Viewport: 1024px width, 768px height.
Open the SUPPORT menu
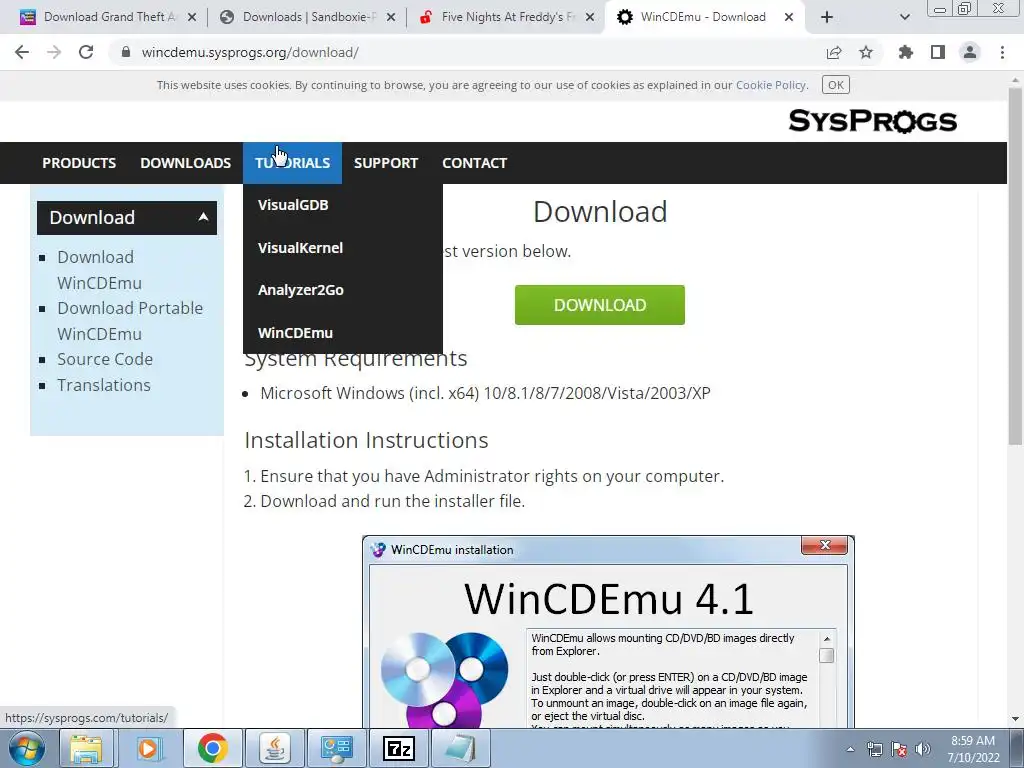click(386, 163)
